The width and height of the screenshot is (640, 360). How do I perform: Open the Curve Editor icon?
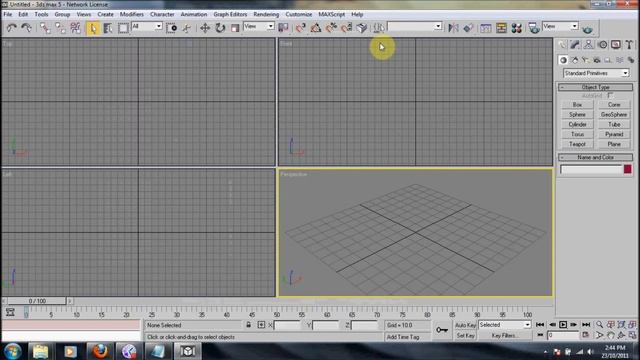coord(486,28)
